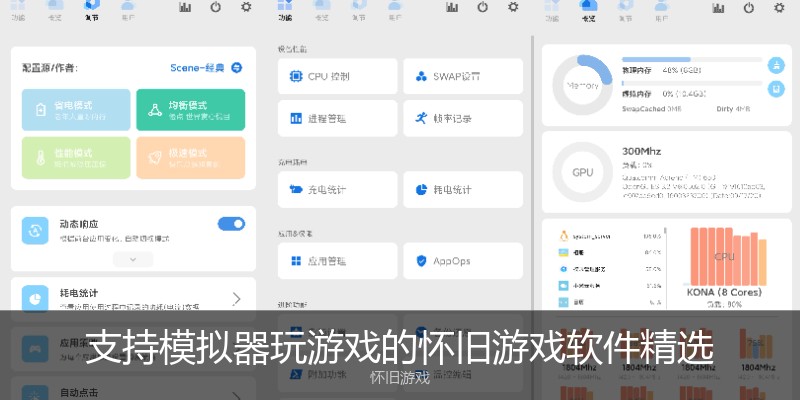Open the 账户 tab in the left panel
The height and width of the screenshot is (400, 800).
(128, 10)
